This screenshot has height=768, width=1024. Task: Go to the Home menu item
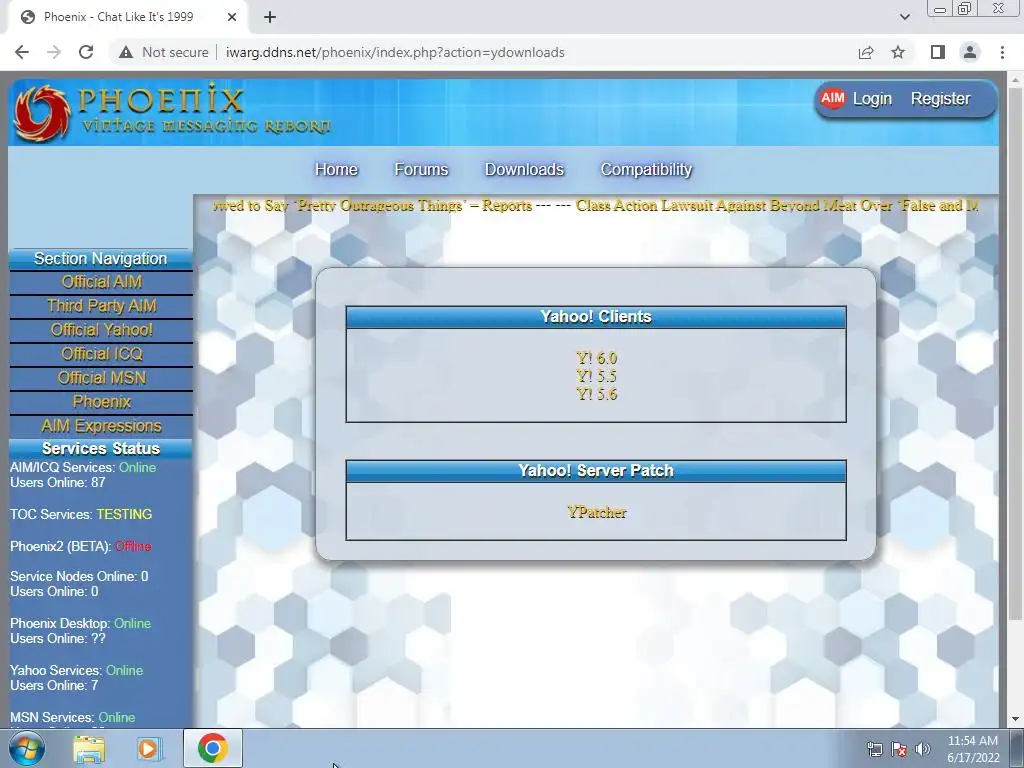336,169
